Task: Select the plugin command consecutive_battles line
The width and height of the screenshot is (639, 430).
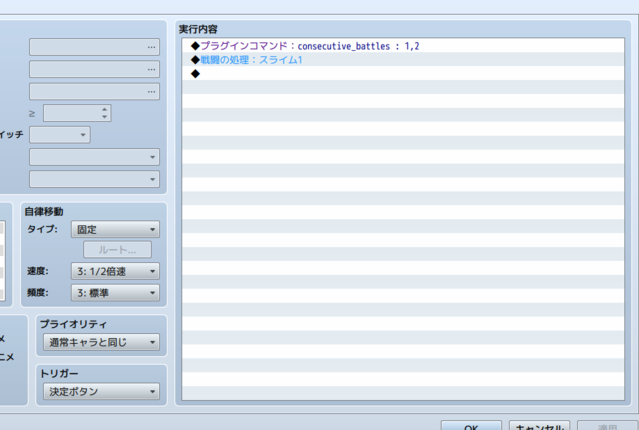Action: point(403,46)
